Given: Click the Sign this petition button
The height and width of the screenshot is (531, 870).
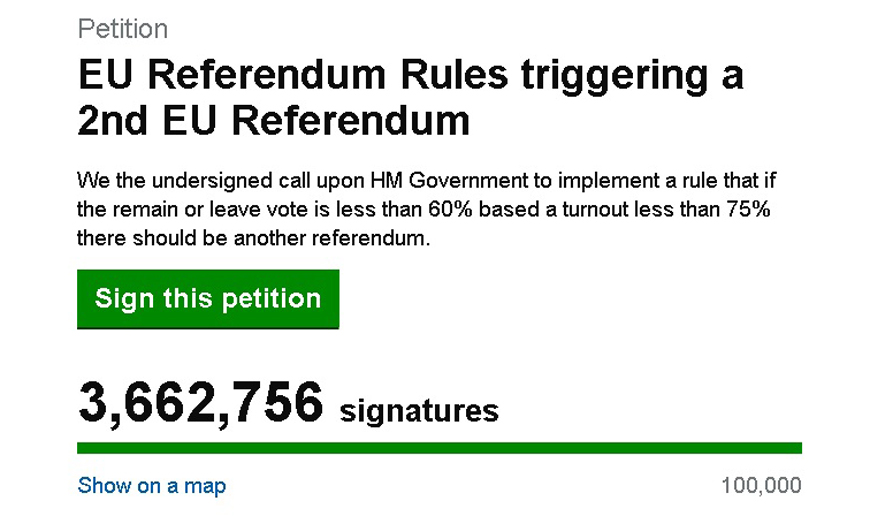Looking at the screenshot, I should click(208, 299).
